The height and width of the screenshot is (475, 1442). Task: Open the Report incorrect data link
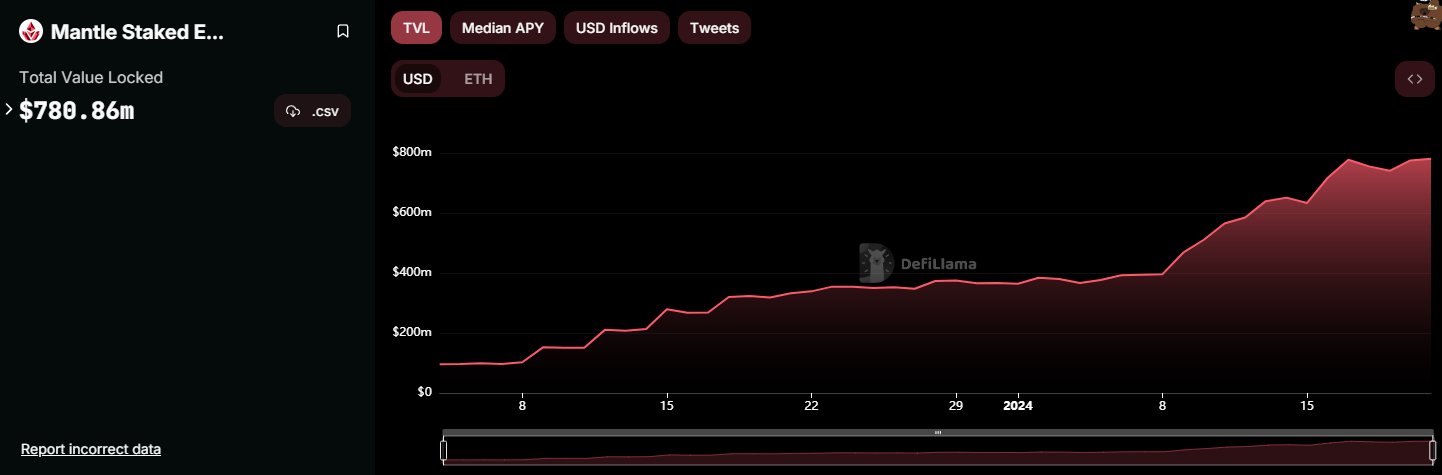click(91, 449)
